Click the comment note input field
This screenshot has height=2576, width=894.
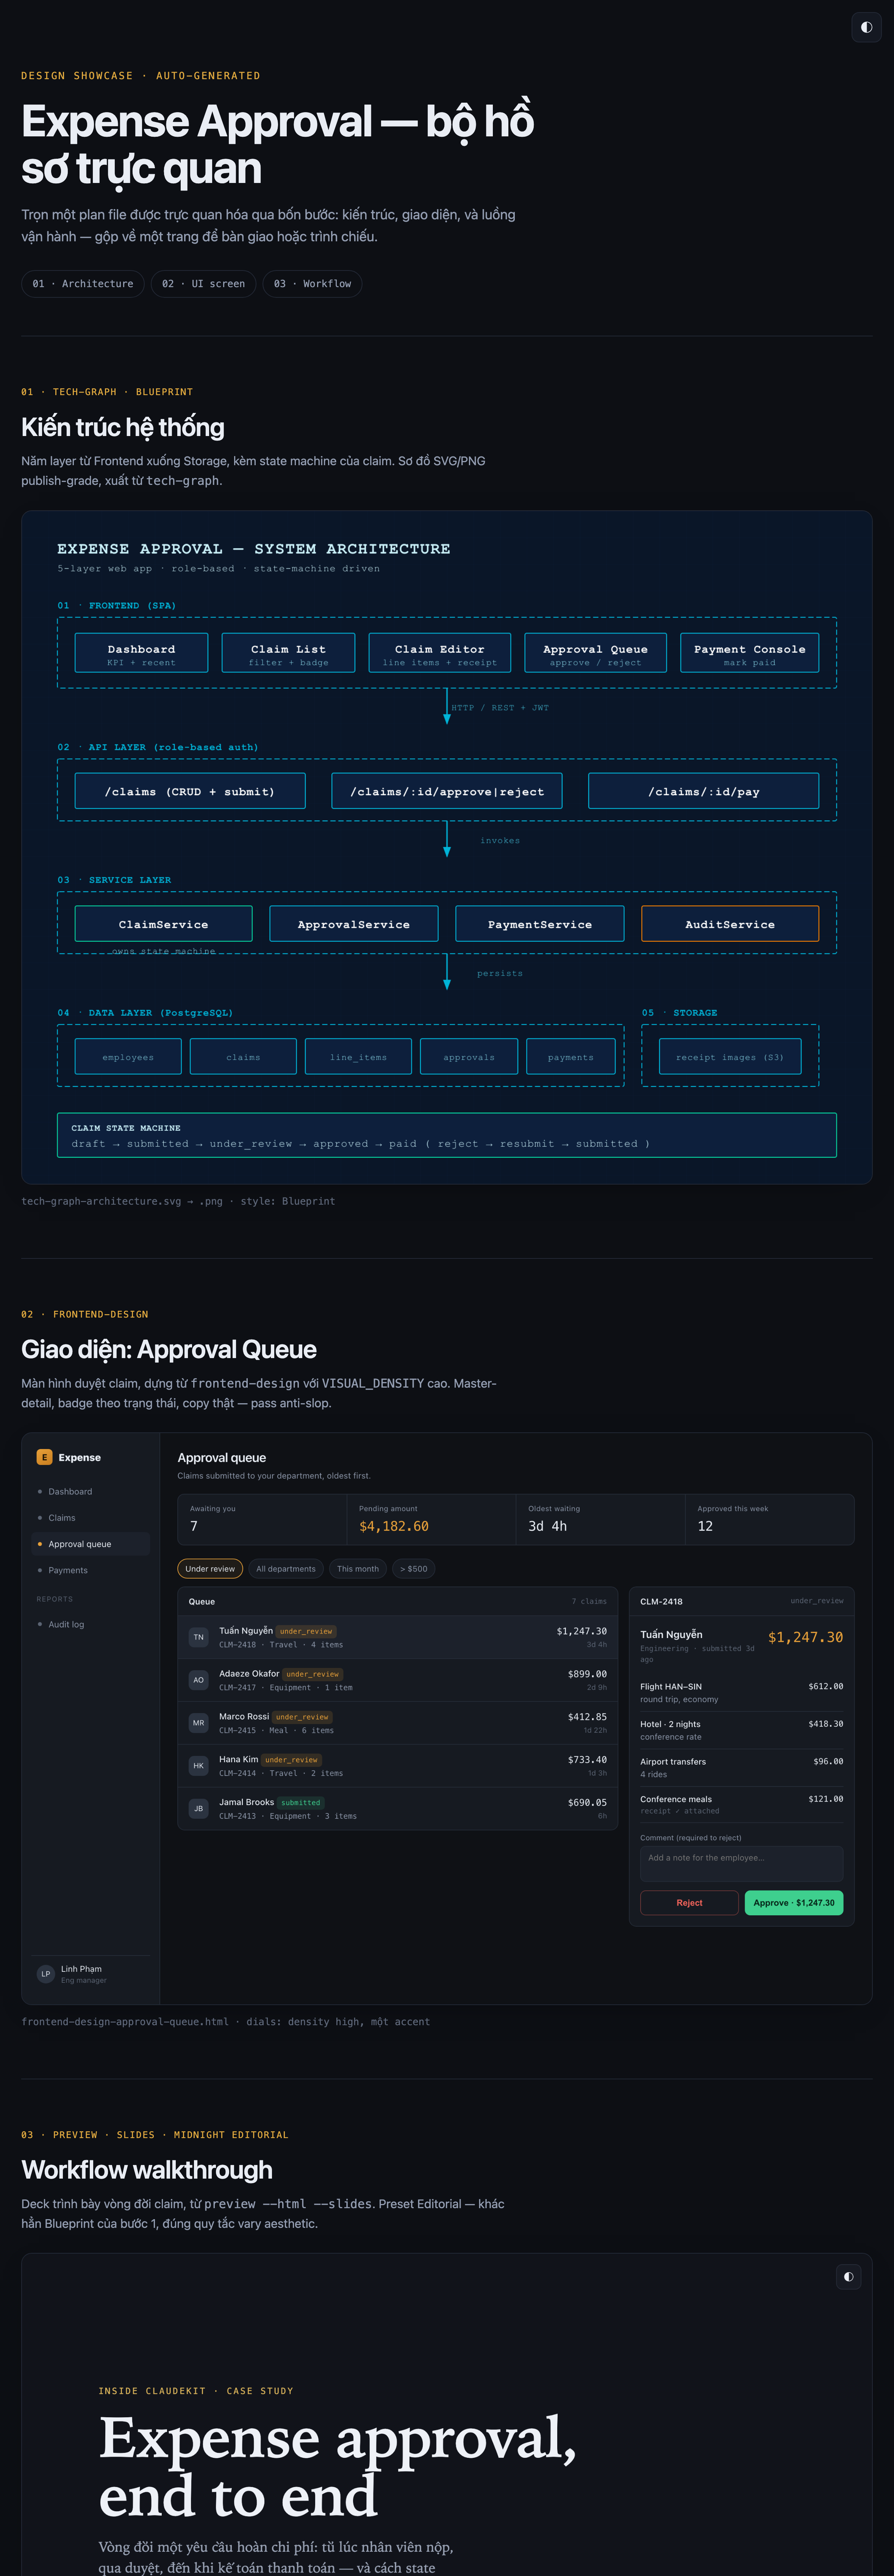(x=741, y=1864)
